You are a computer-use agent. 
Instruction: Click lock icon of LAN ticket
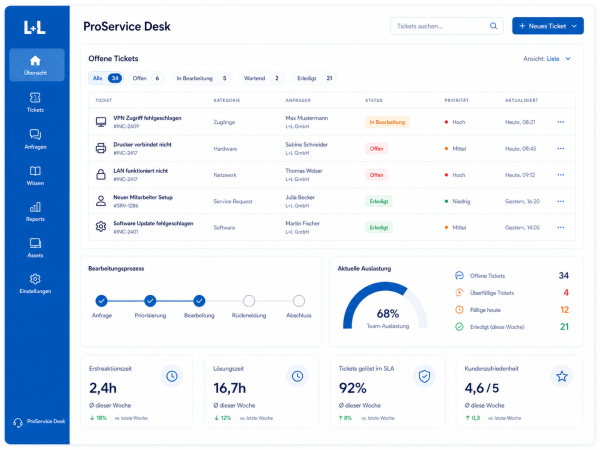(x=101, y=174)
